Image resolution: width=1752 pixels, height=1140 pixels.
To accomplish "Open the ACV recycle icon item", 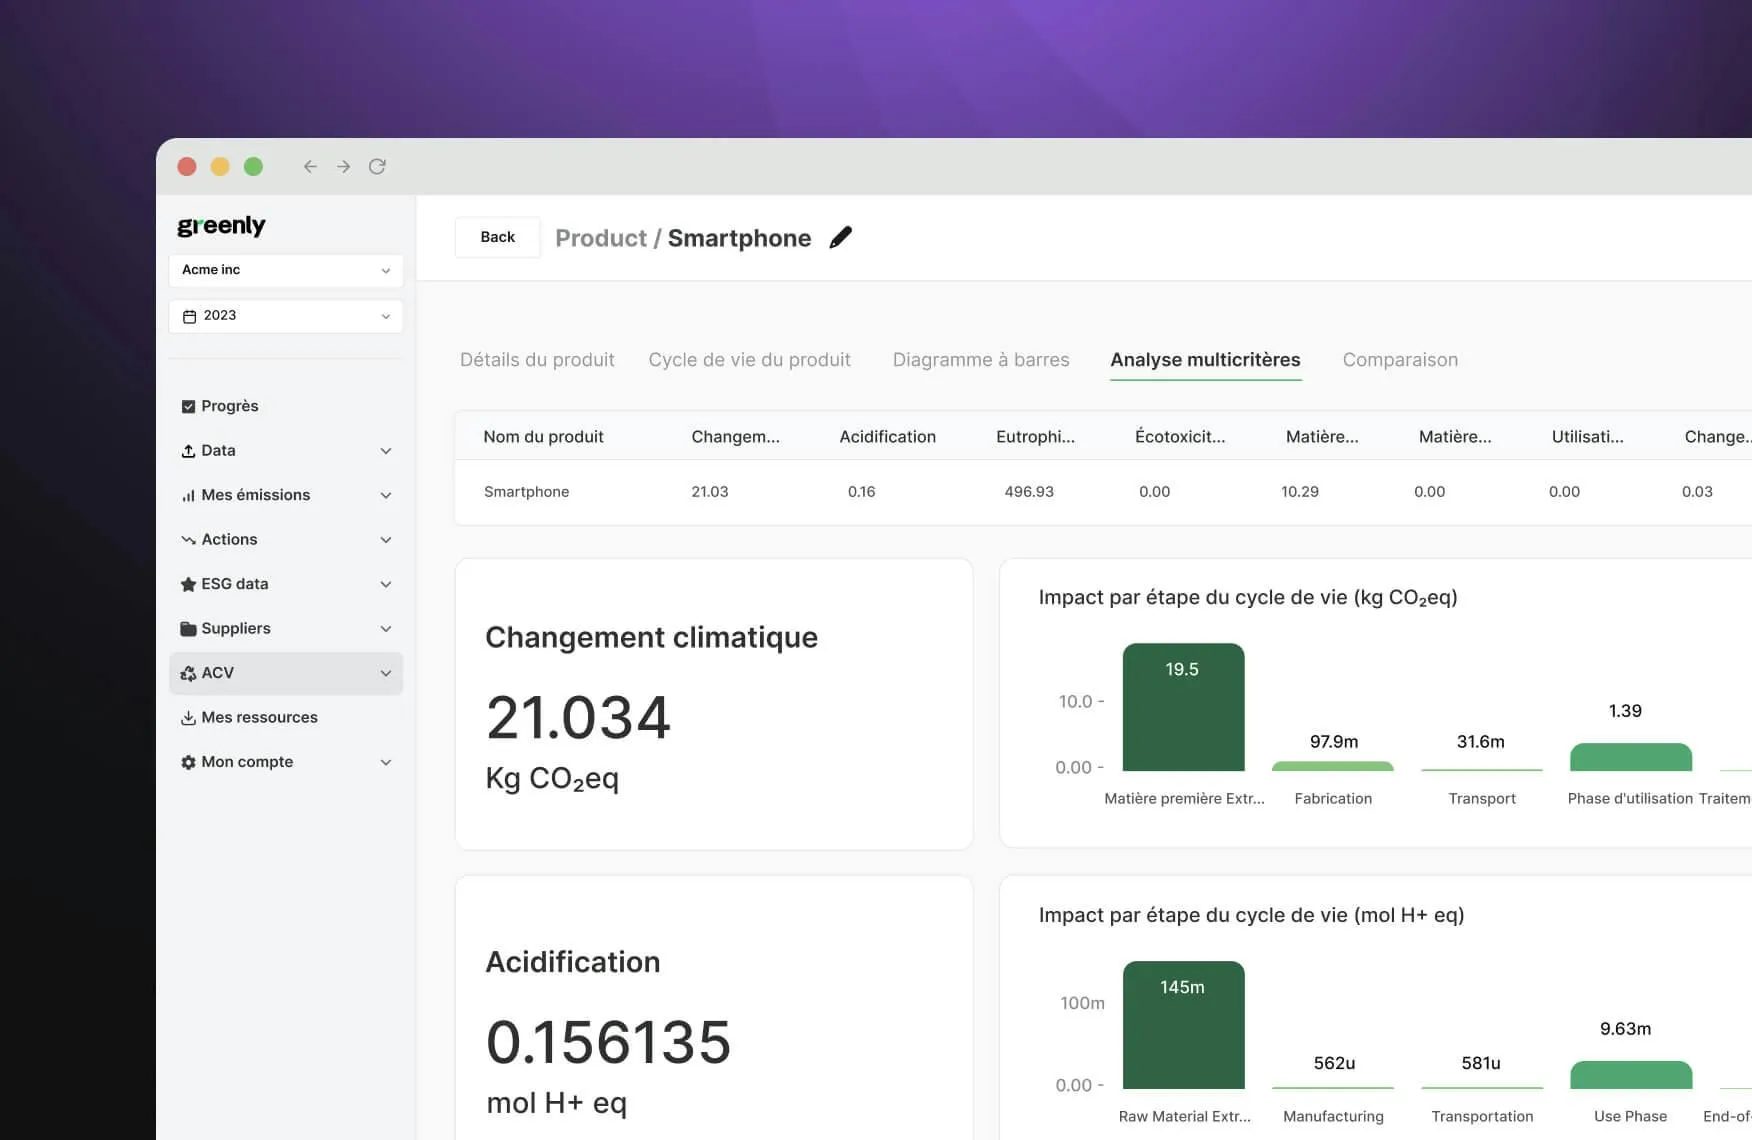I will 188,673.
